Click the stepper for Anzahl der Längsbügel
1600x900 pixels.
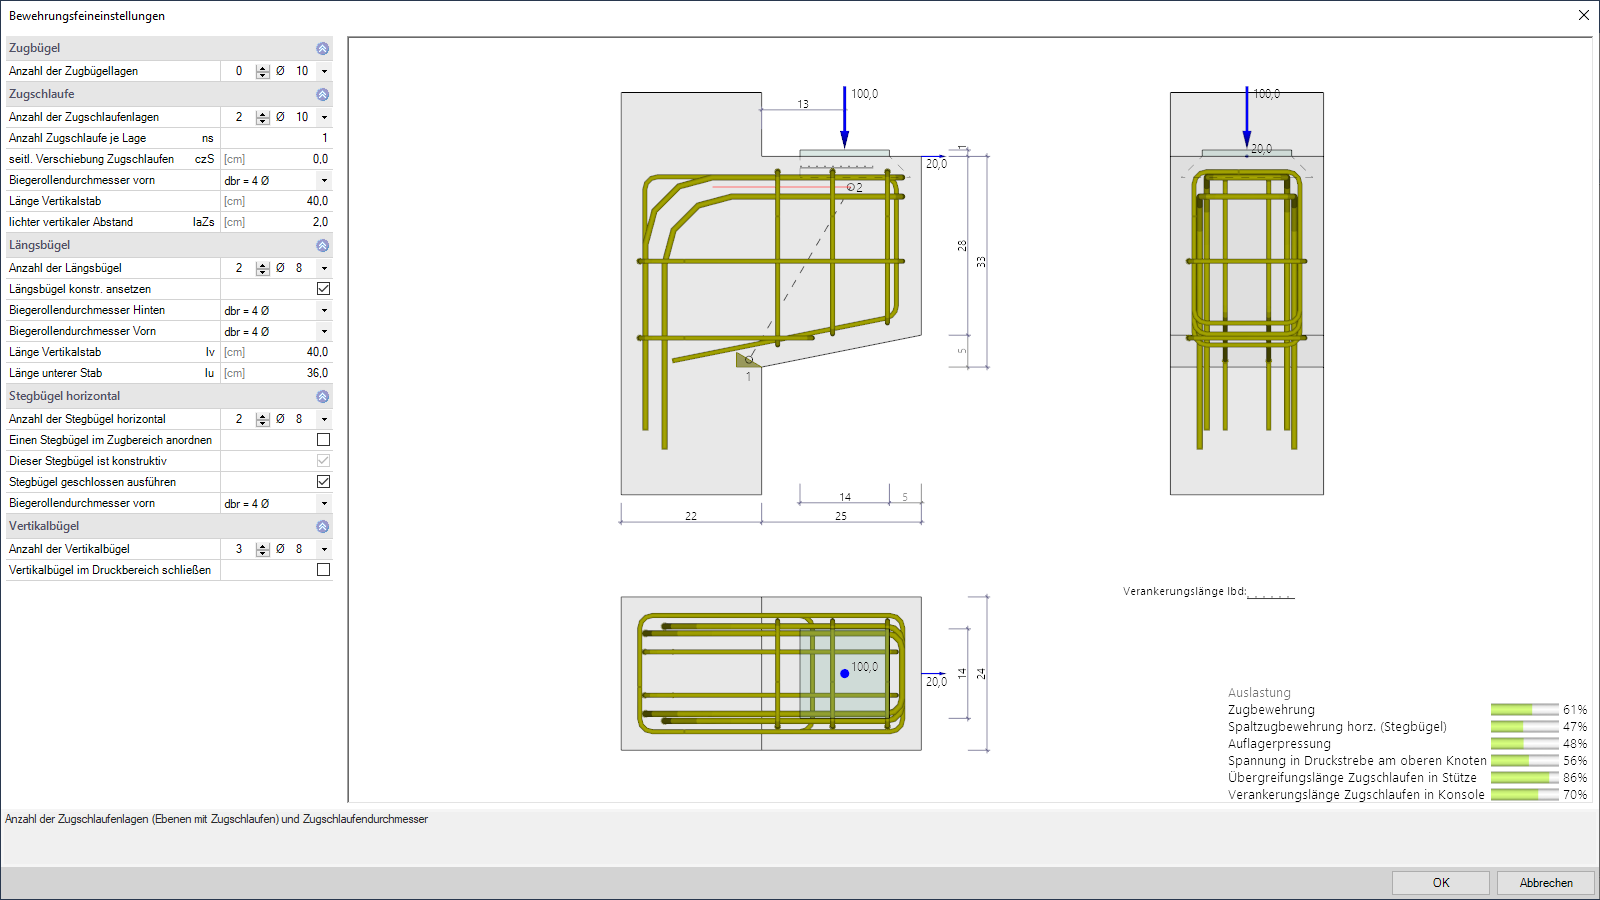(263, 268)
